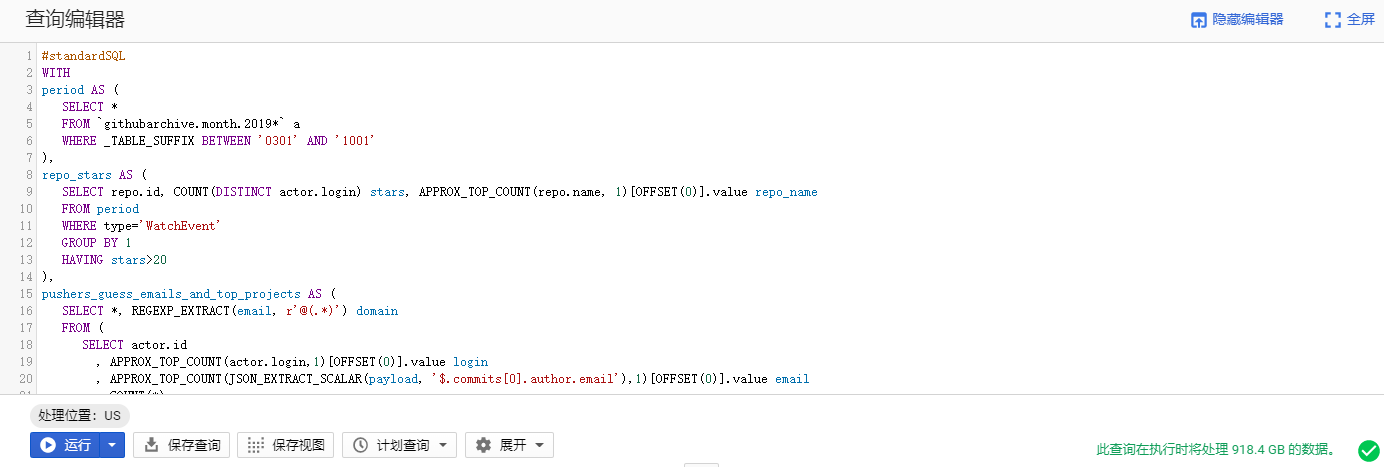Click 'SELECT actor.id' on line 18

pyautogui.click(x=135, y=345)
